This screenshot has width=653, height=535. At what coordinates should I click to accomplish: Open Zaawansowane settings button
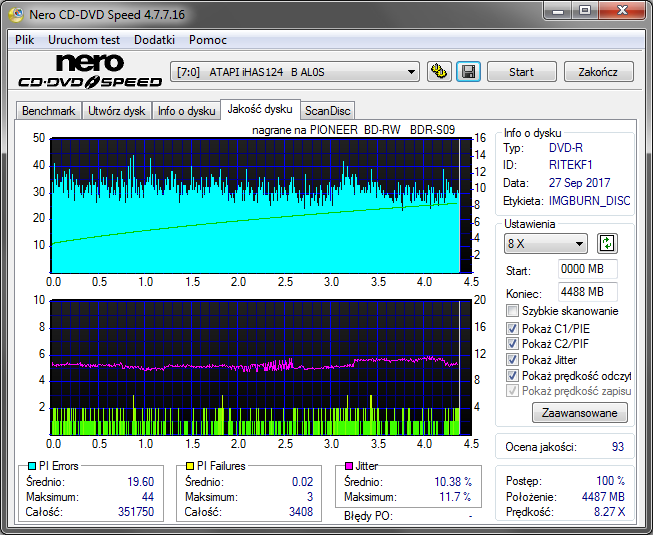tap(580, 413)
